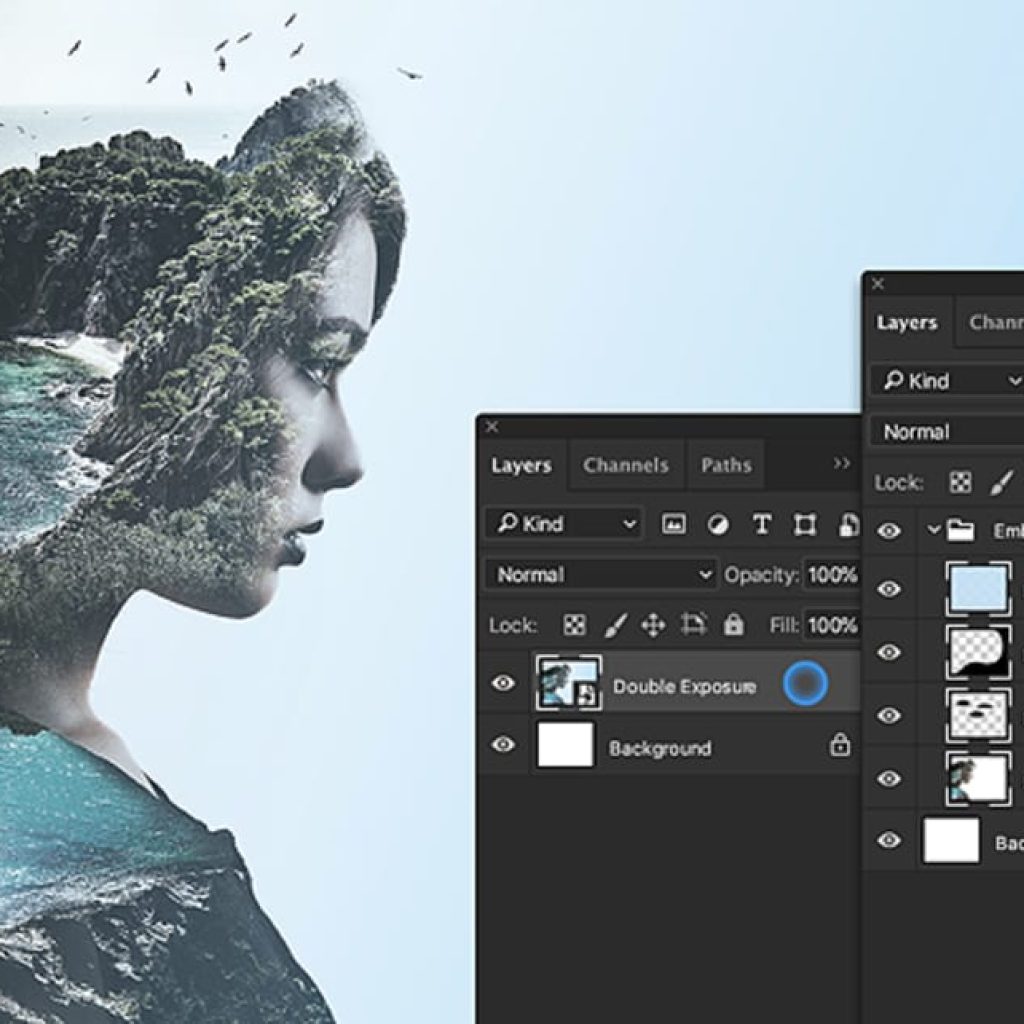The width and height of the screenshot is (1024, 1024).
Task: Click the padlock on the Background layer row
Action: click(x=840, y=744)
